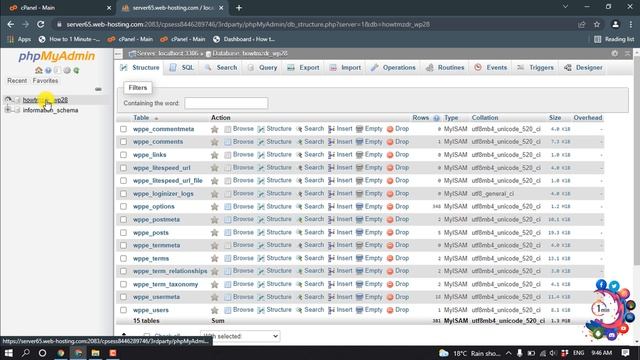Open the Routines tab
The width and height of the screenshot is (640, 360).
[445, 68]
